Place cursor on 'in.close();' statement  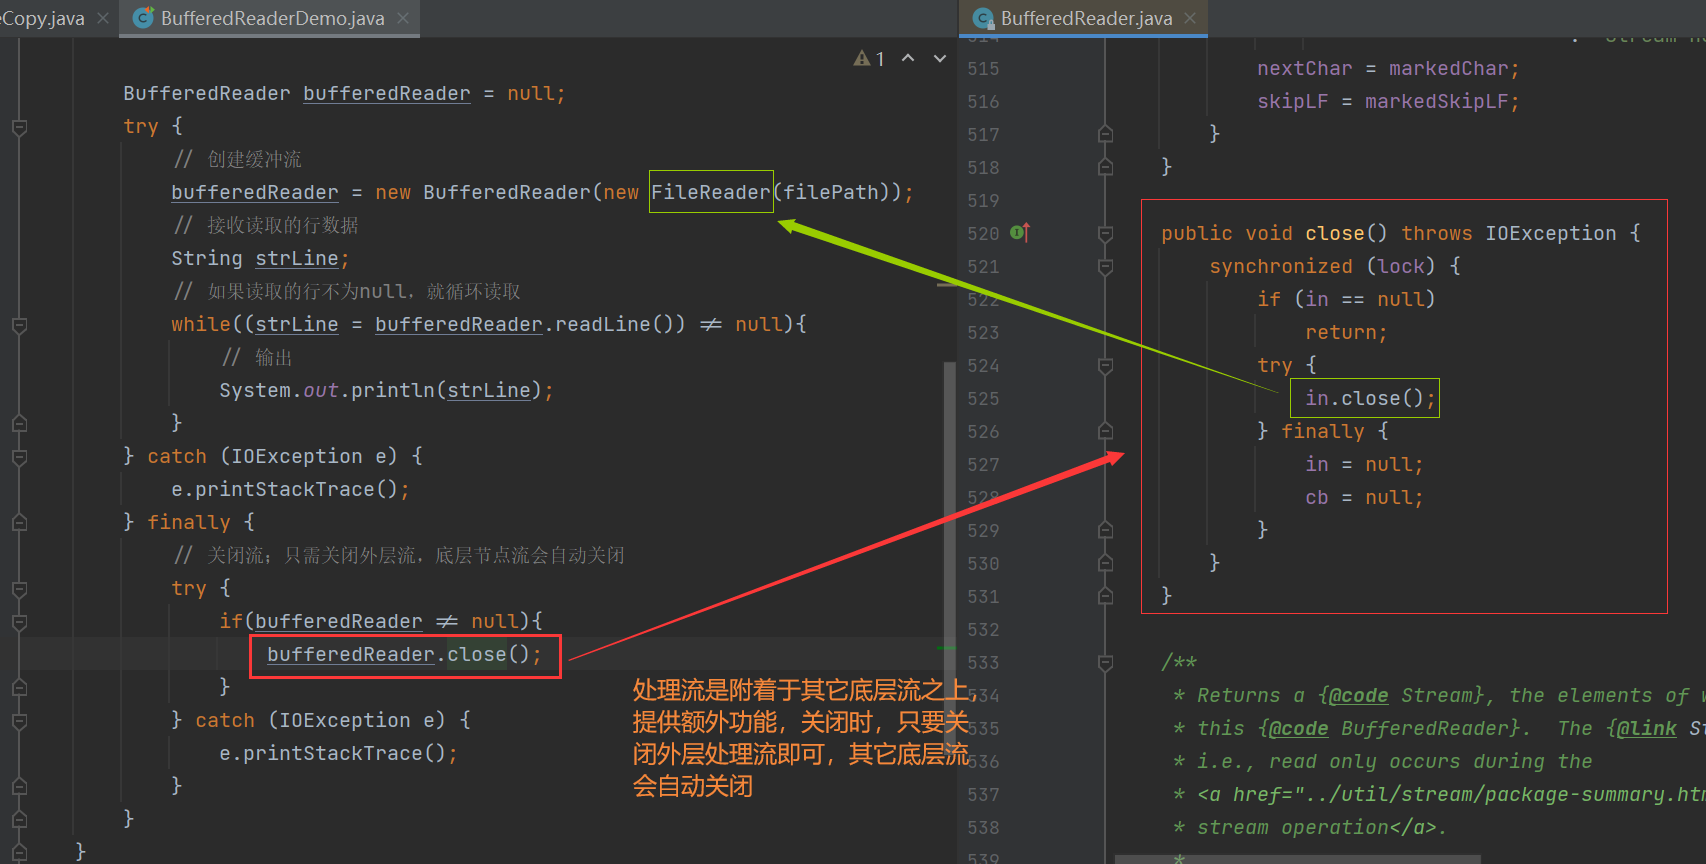click(1370, 398)
